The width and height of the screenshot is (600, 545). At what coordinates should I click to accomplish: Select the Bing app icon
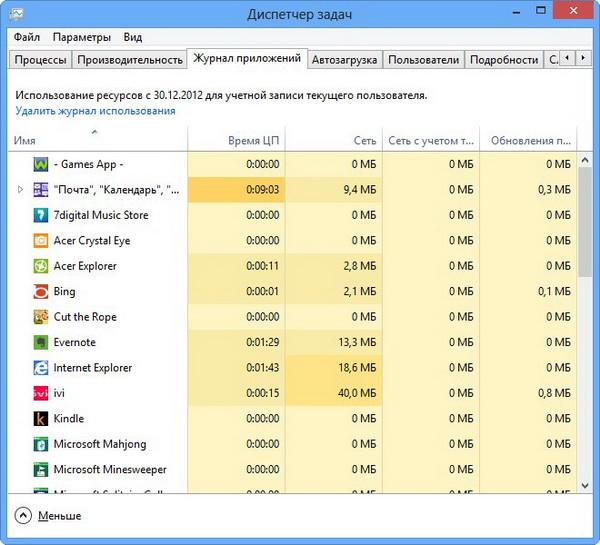(41, 291)
